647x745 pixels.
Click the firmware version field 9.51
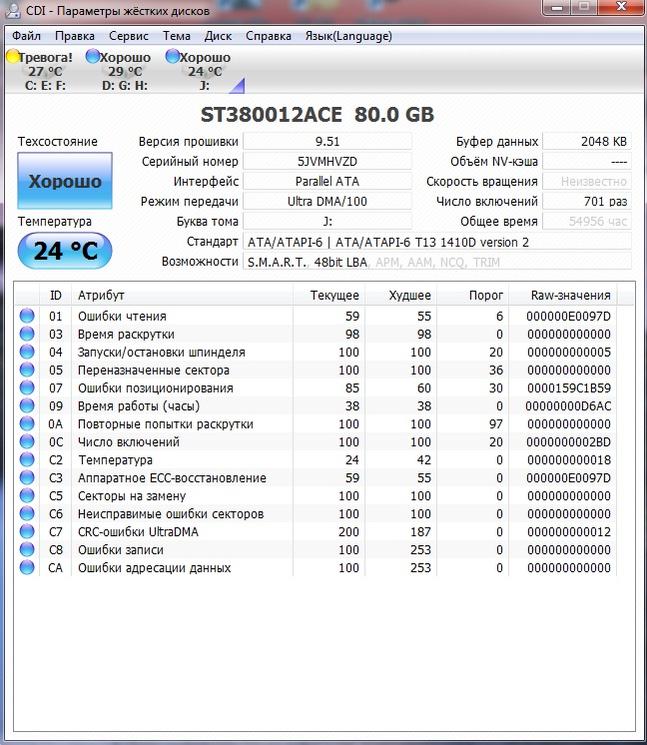pyautogui.click(x=327, y=142)
